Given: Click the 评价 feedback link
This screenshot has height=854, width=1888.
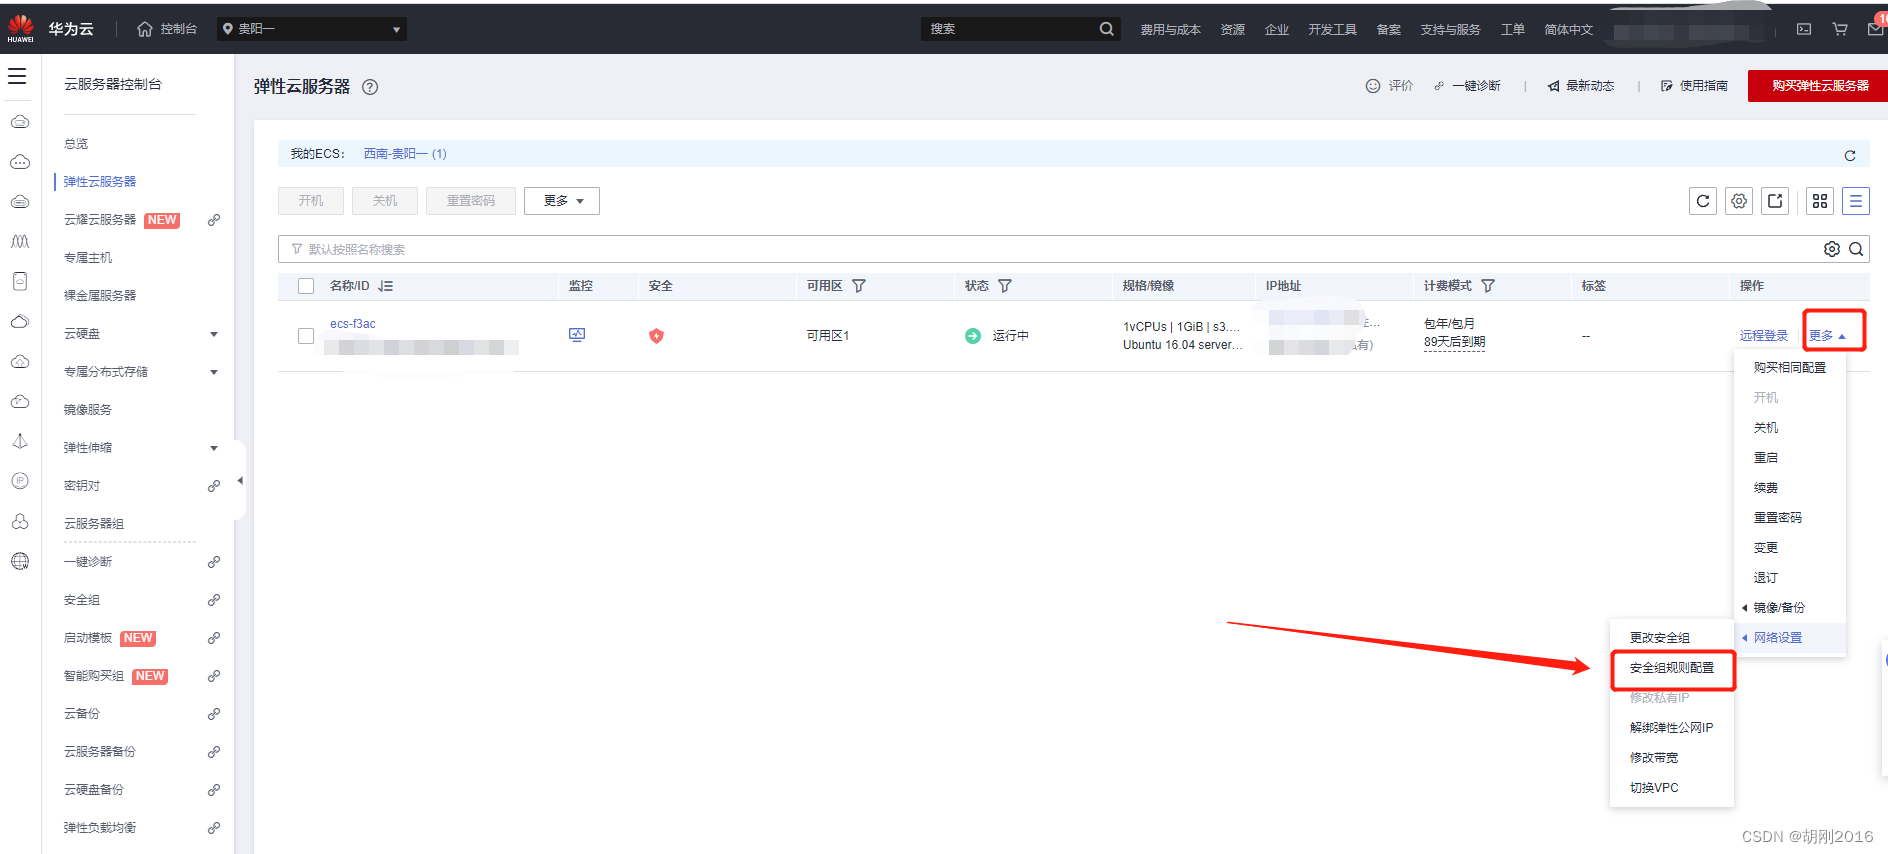Looking at the screenshot, I should [x=1389, y=86].
